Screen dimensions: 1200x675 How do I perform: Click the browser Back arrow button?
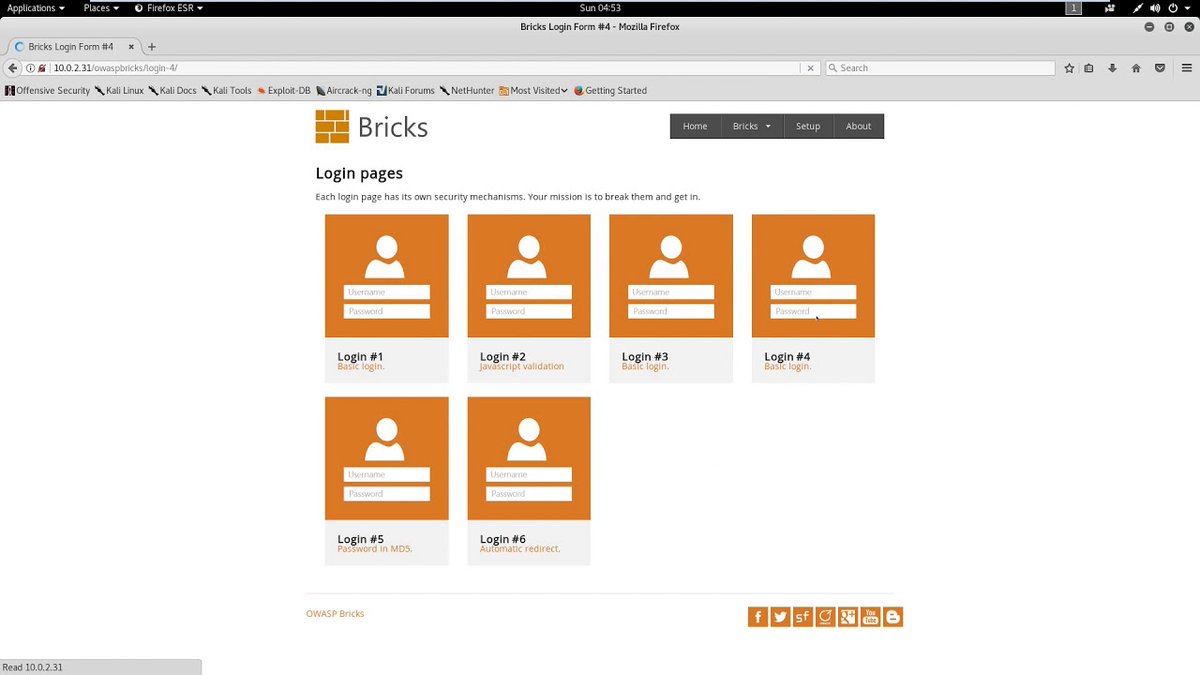[13, 68]
